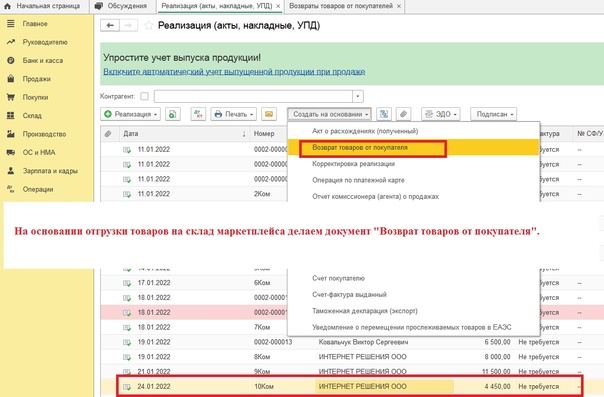Open Руководителю section in sidebar
Image resolution: width=604 pixels, height=397 pixels.
(45, 42)
